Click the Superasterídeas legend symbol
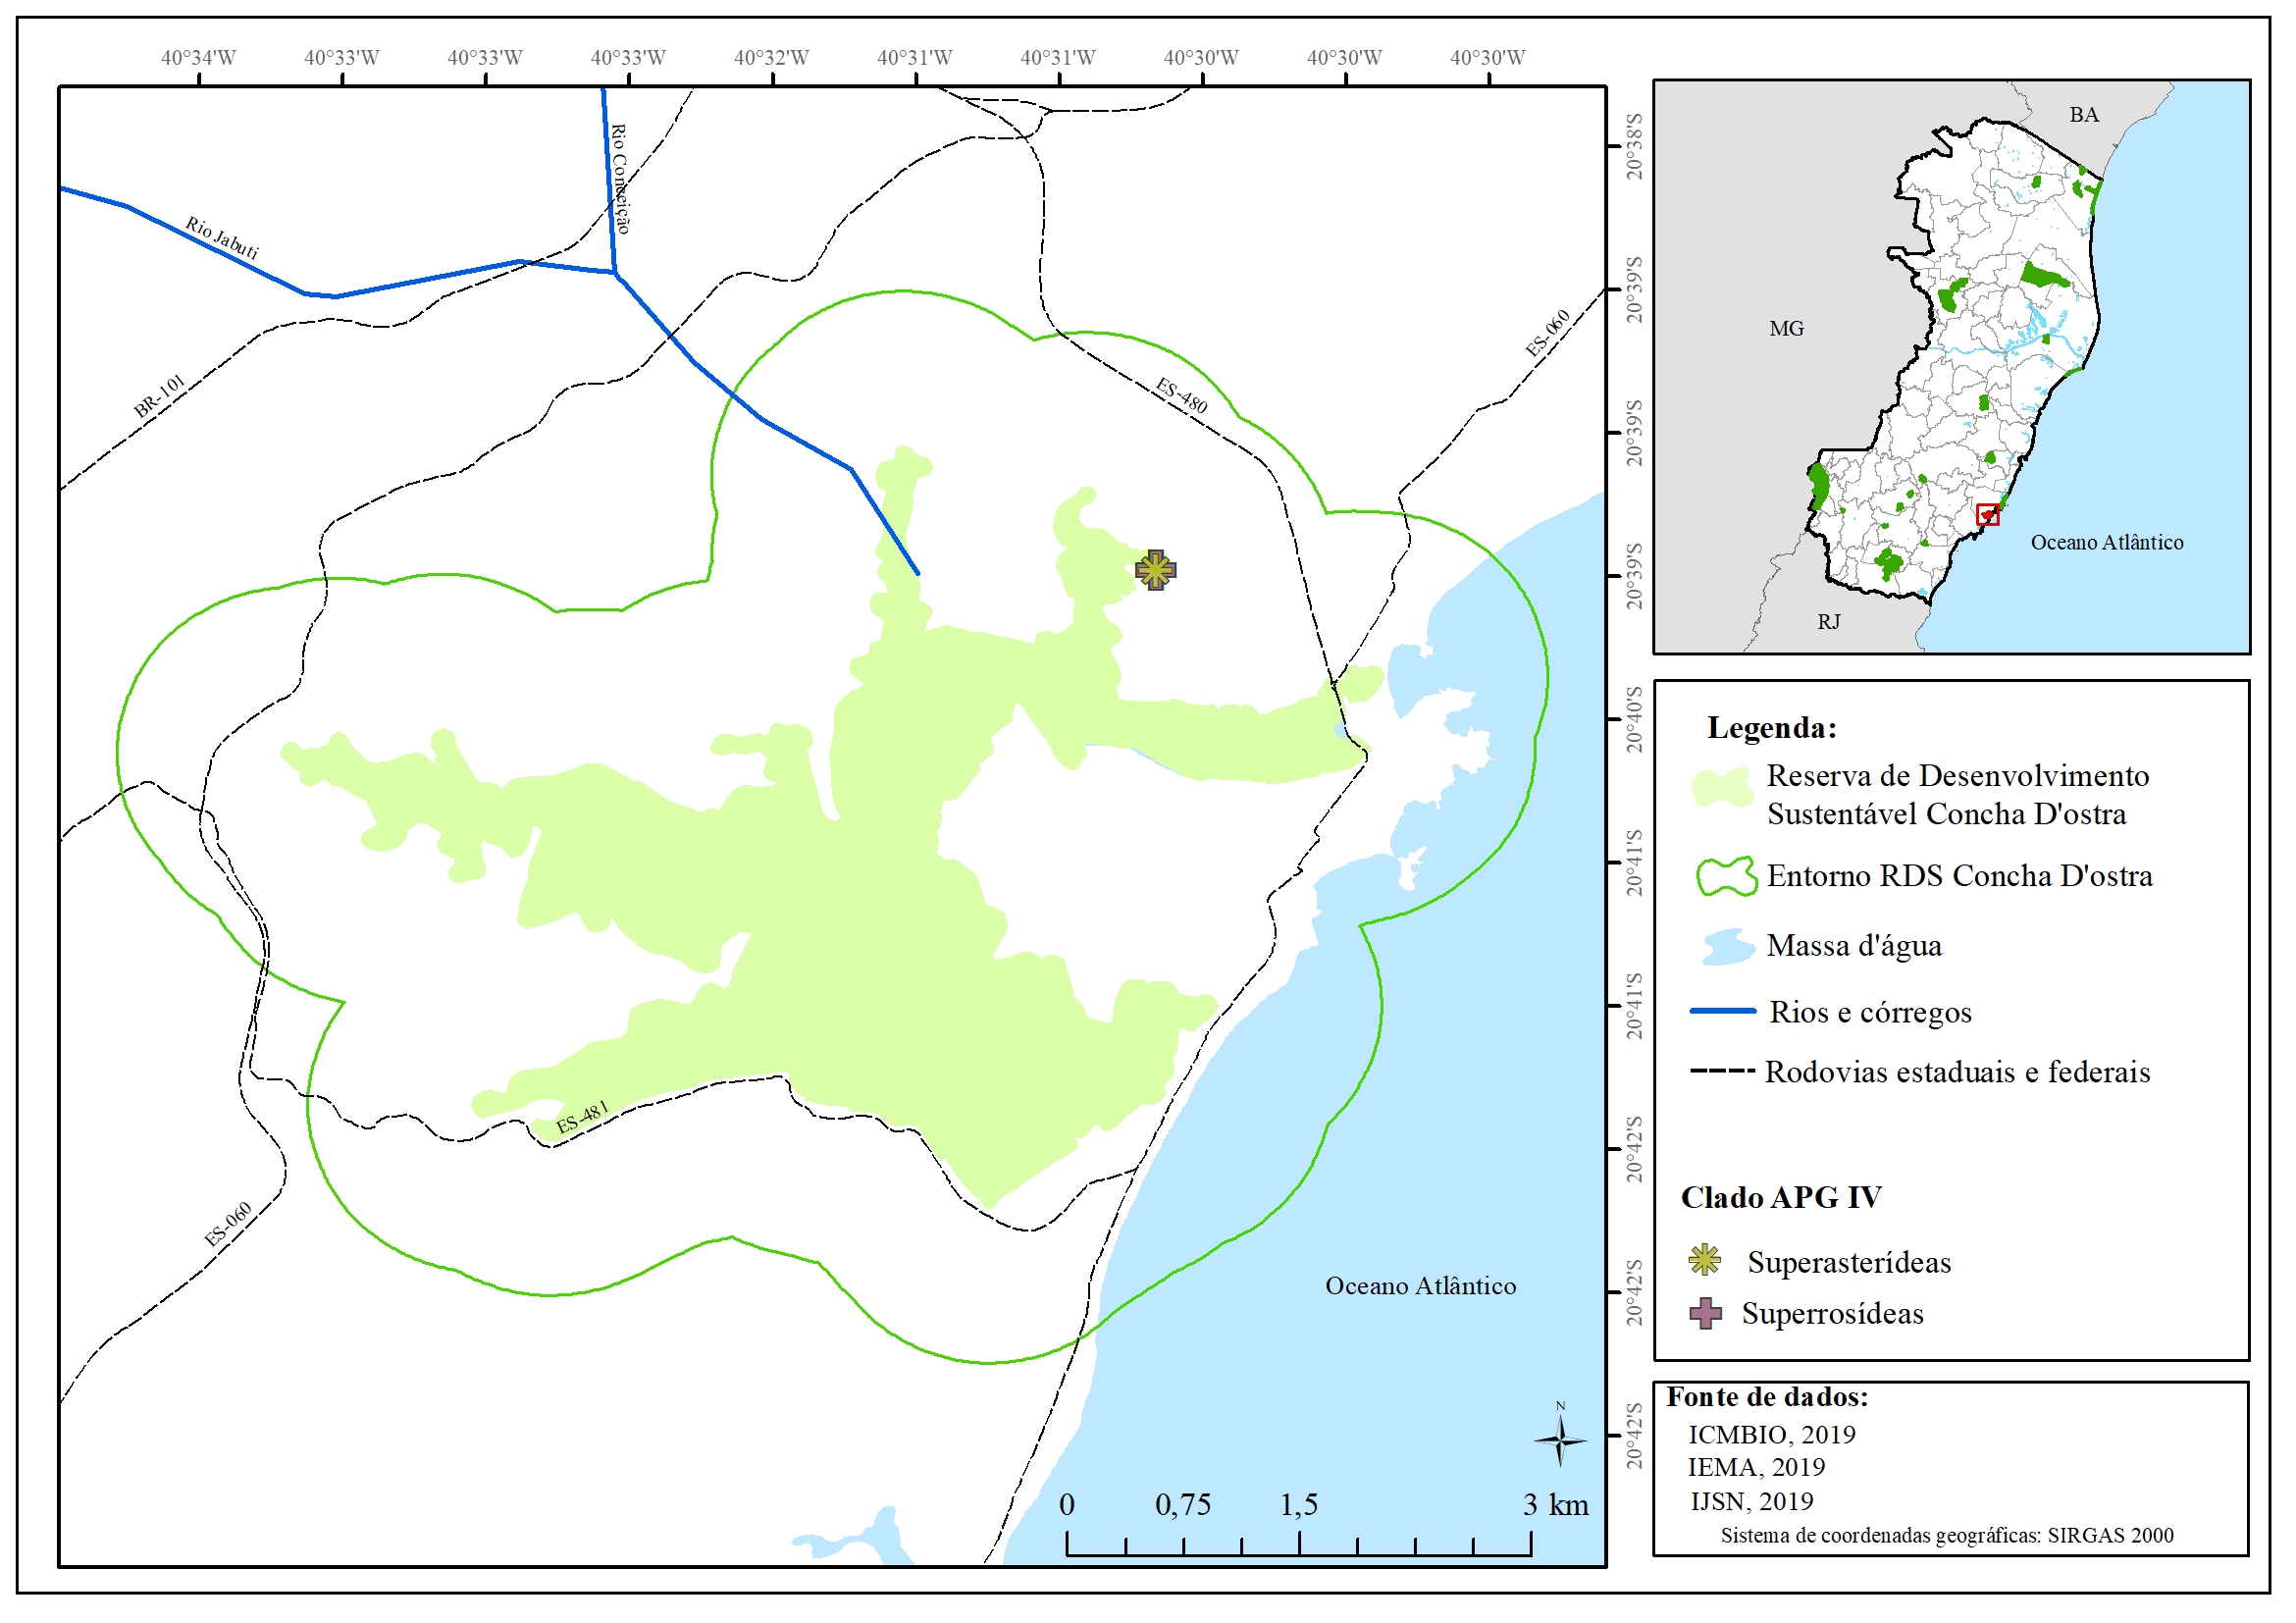Viewport: 2296px width, 1623px height. pos(1705,1261)
